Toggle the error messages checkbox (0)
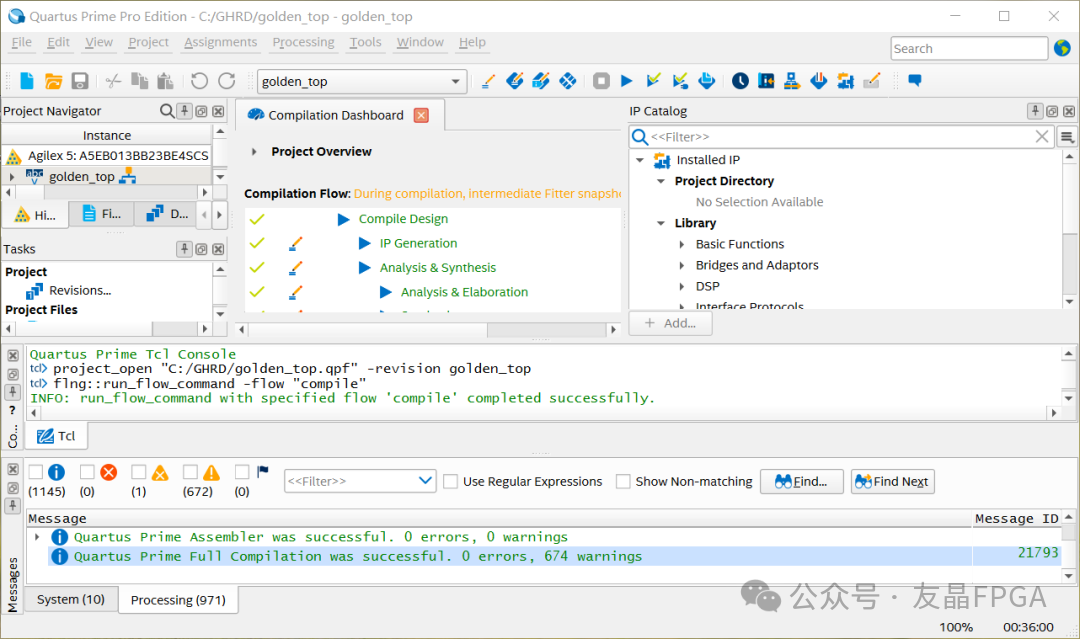 [x=87, y=472]
